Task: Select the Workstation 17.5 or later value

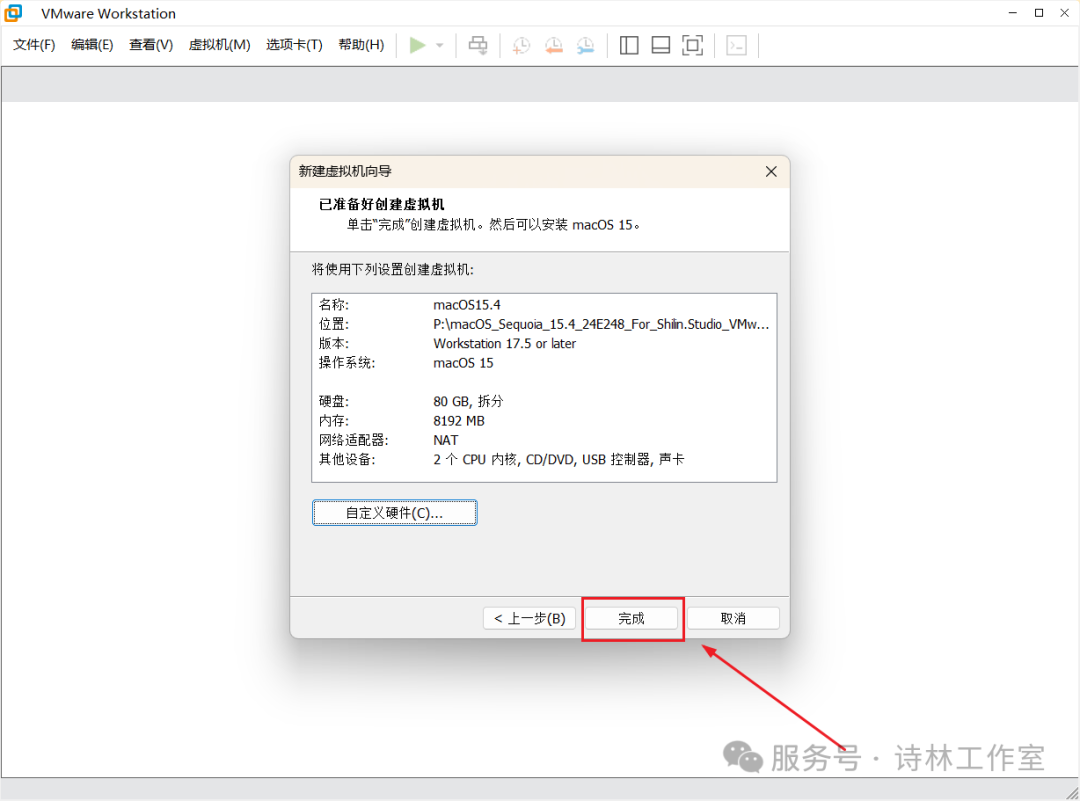Action: point(504,343)
